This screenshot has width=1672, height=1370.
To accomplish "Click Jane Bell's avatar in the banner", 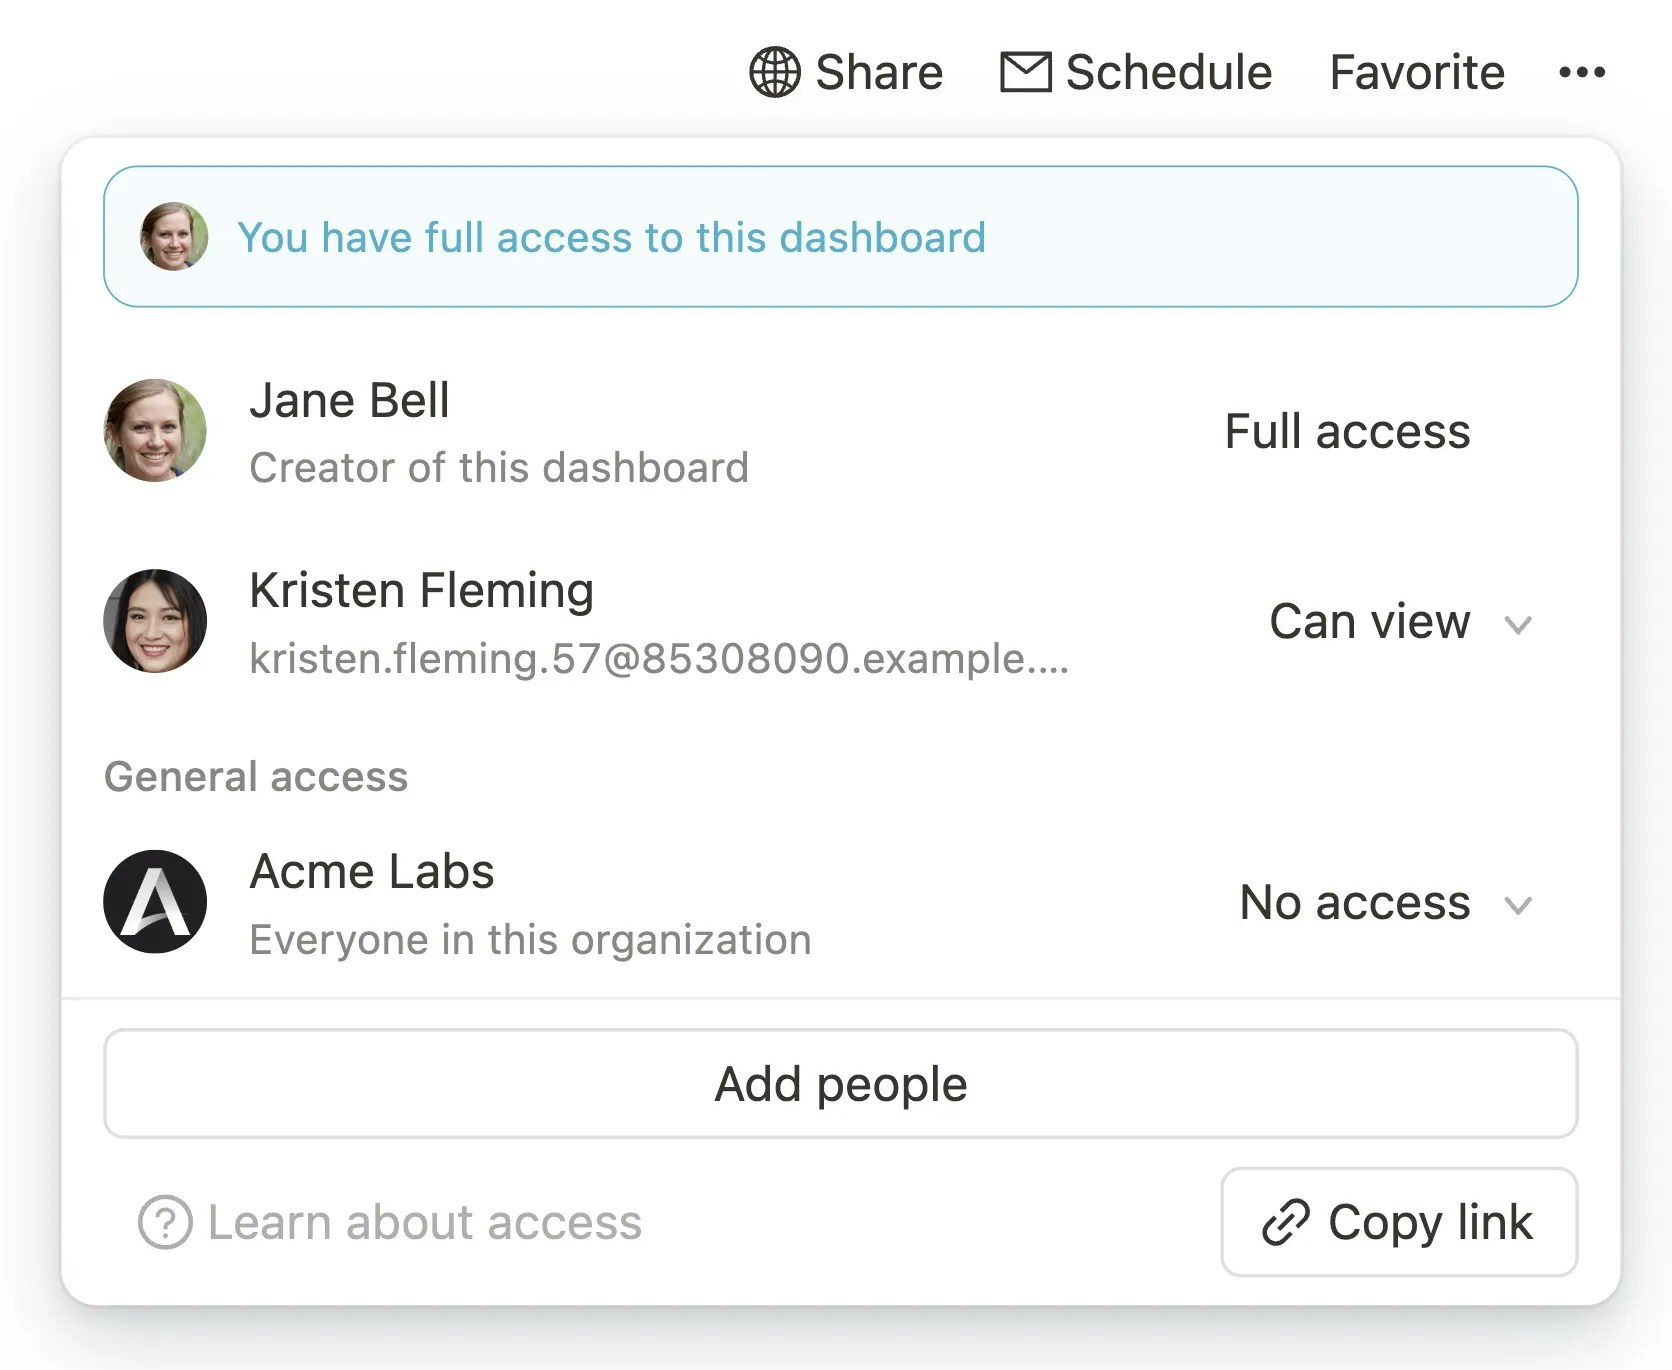I will click(x=174, y=237).
